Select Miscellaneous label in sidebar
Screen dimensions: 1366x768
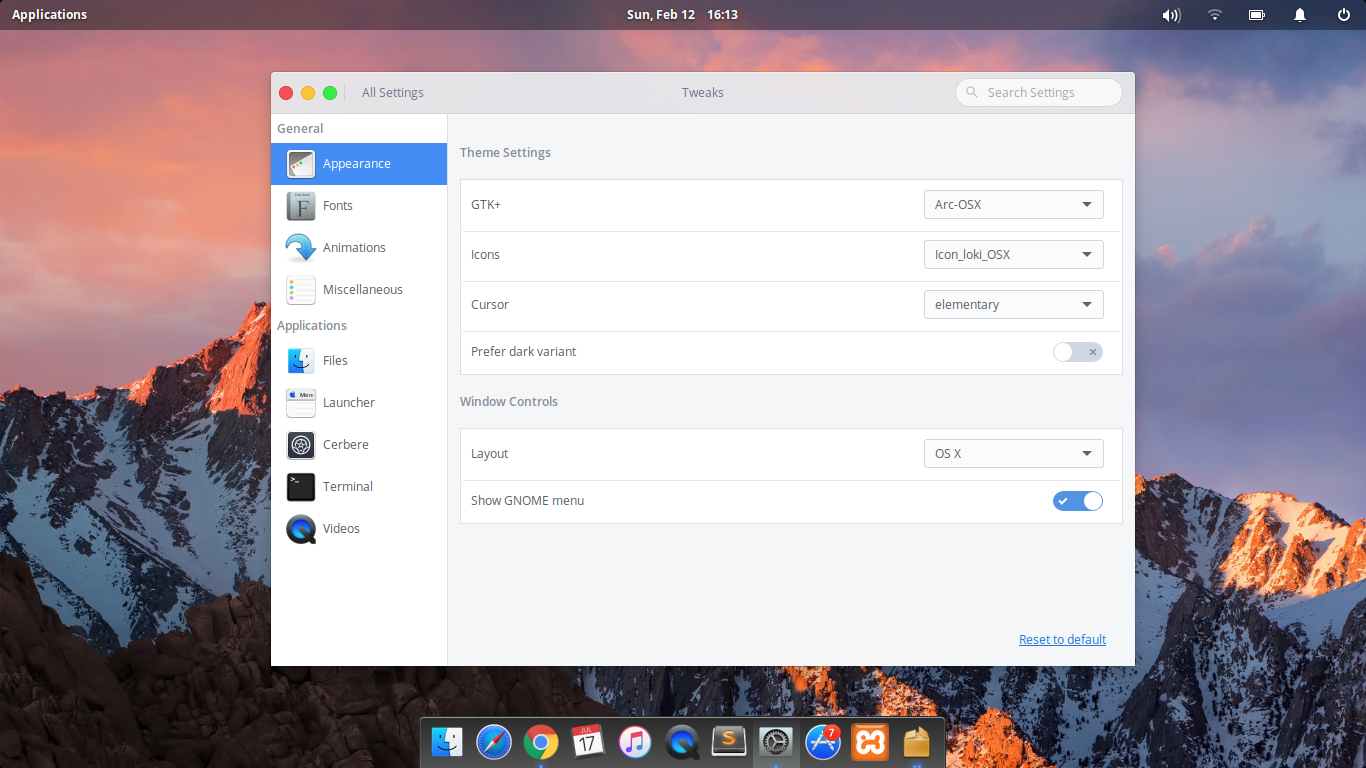click(x=363, y=290)
